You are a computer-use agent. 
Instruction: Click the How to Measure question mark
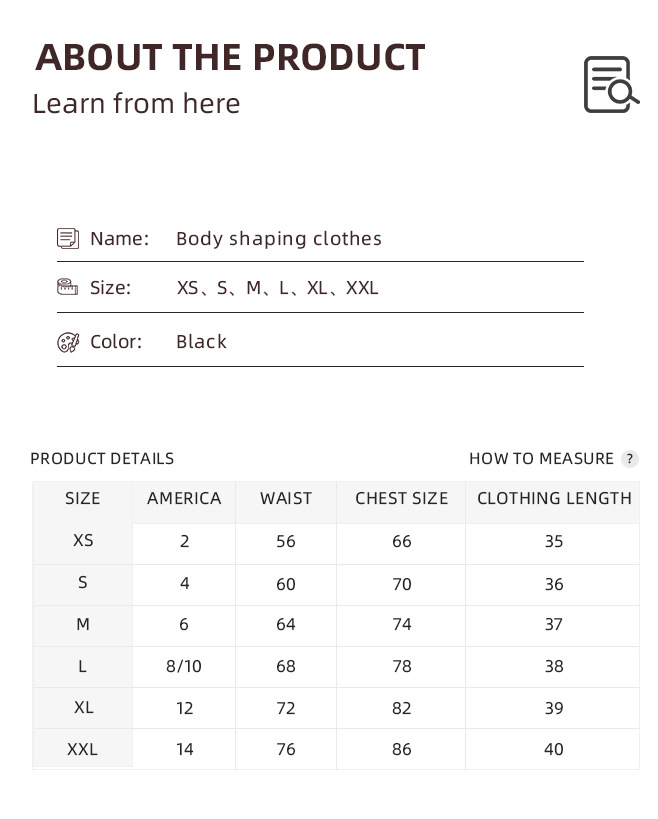629,459
